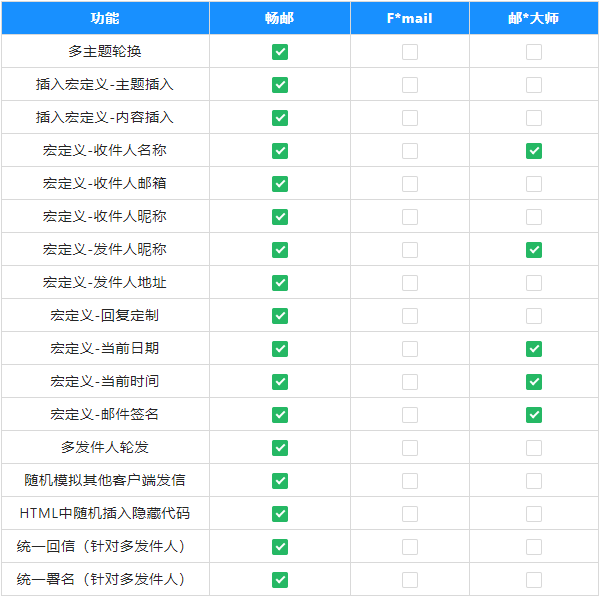Click the F*mail column header

pyautogui.click(x=410, y=18)
